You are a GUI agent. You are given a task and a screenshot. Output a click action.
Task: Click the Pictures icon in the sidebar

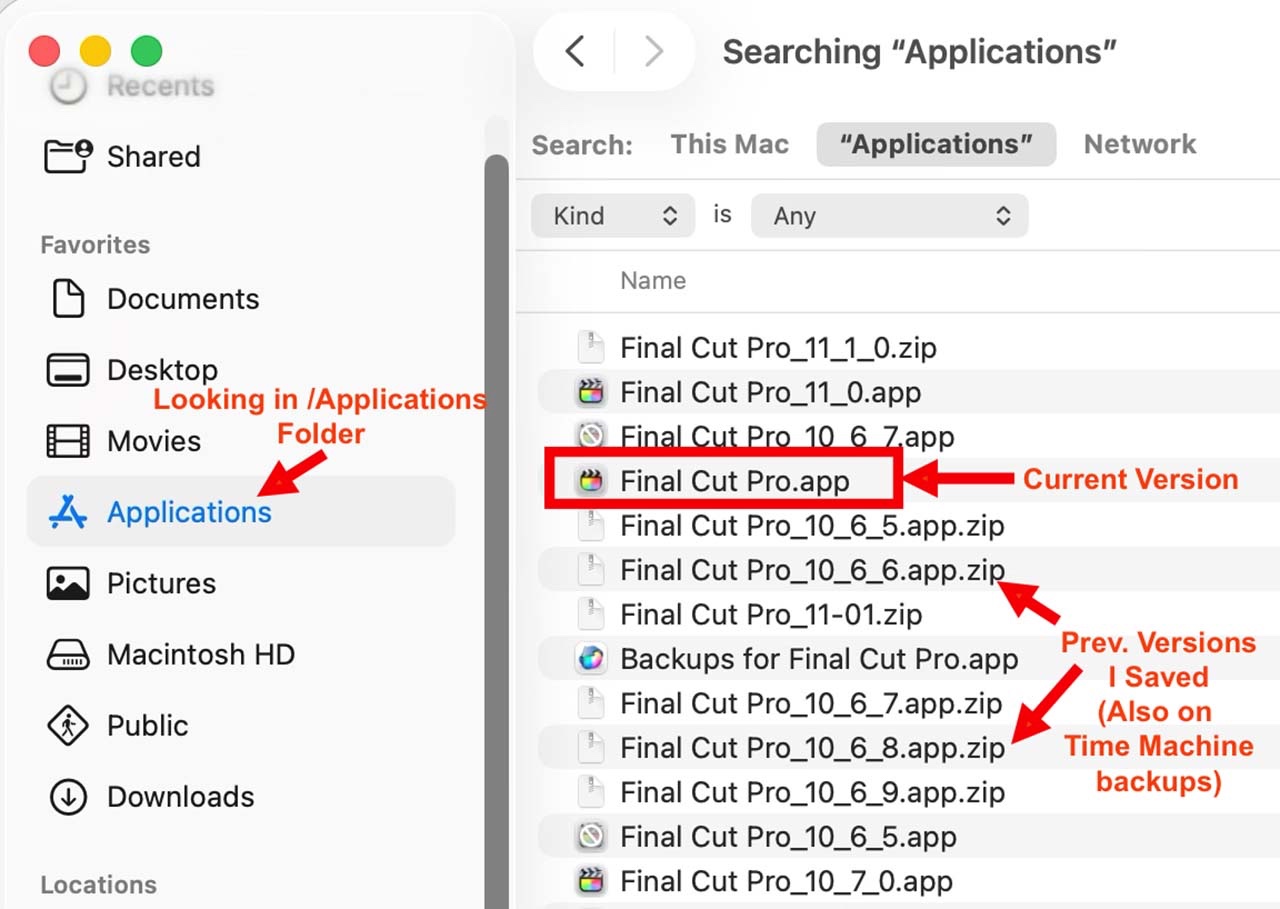pyautogui.click(x=68, y=583)
